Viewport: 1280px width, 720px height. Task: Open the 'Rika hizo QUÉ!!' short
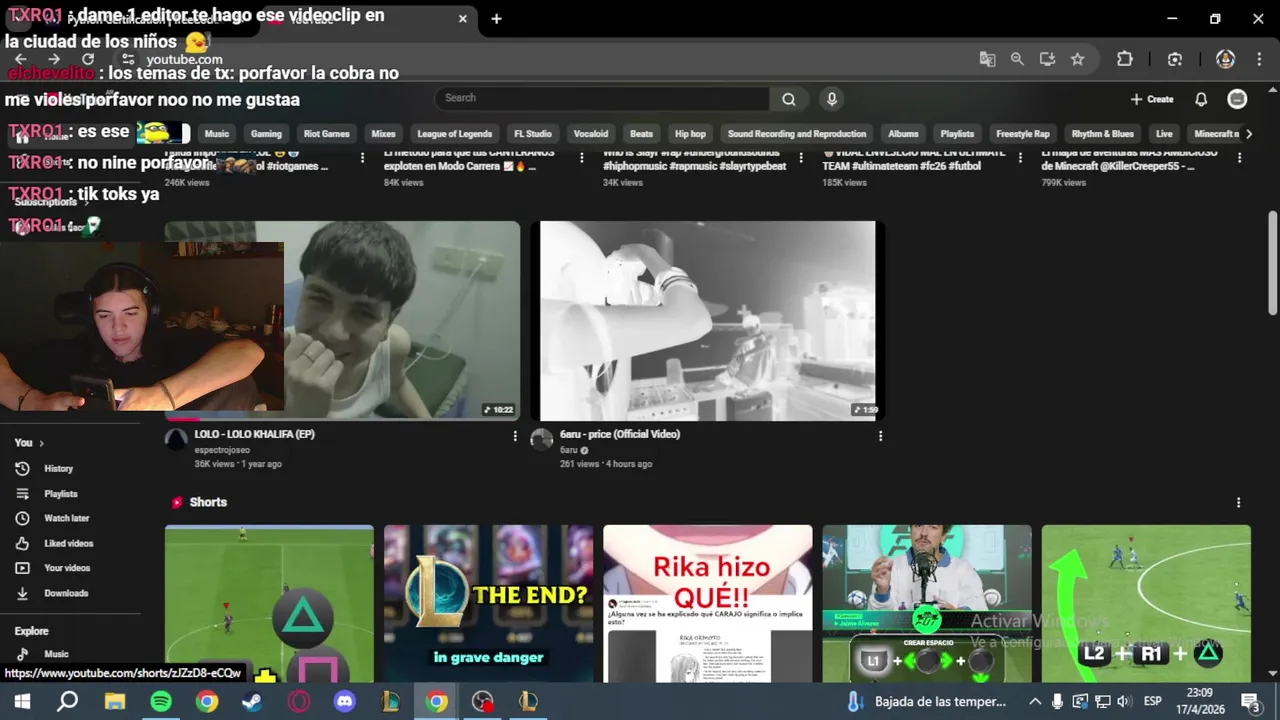707,604
